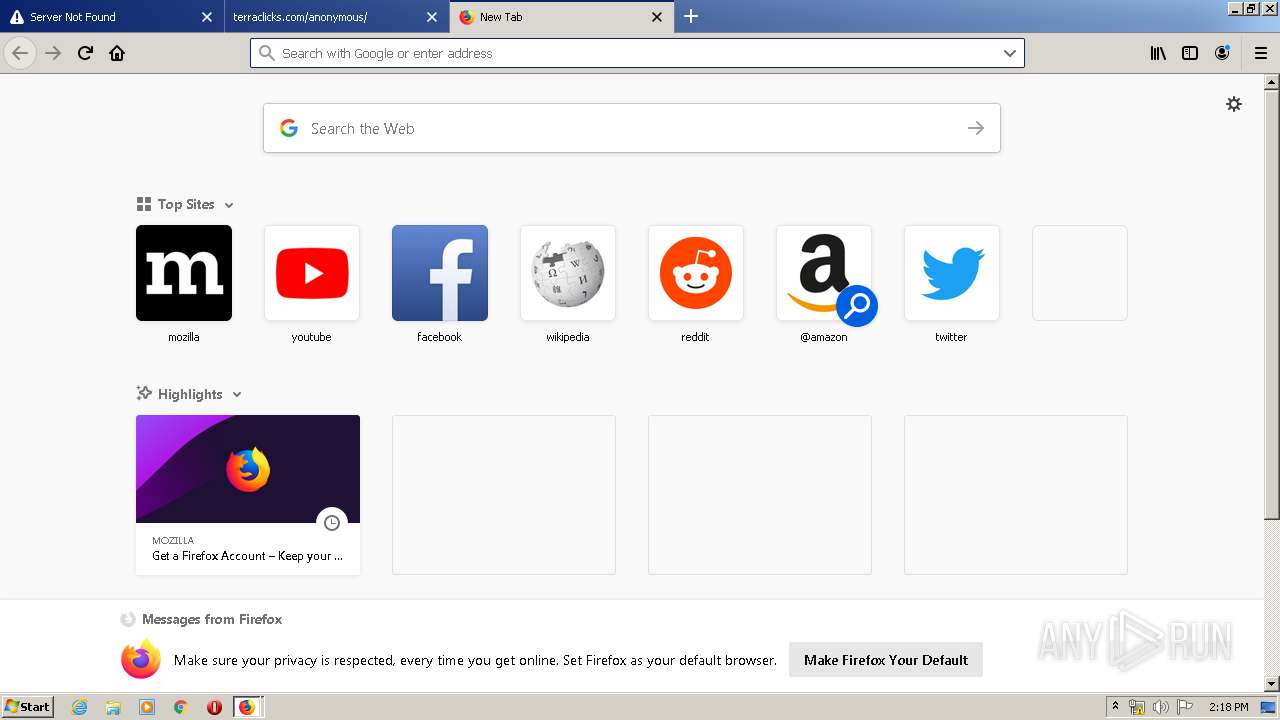This screenshot has width=1280, height=720.
Task: Focus the address bar input
Action: point(637,53)
